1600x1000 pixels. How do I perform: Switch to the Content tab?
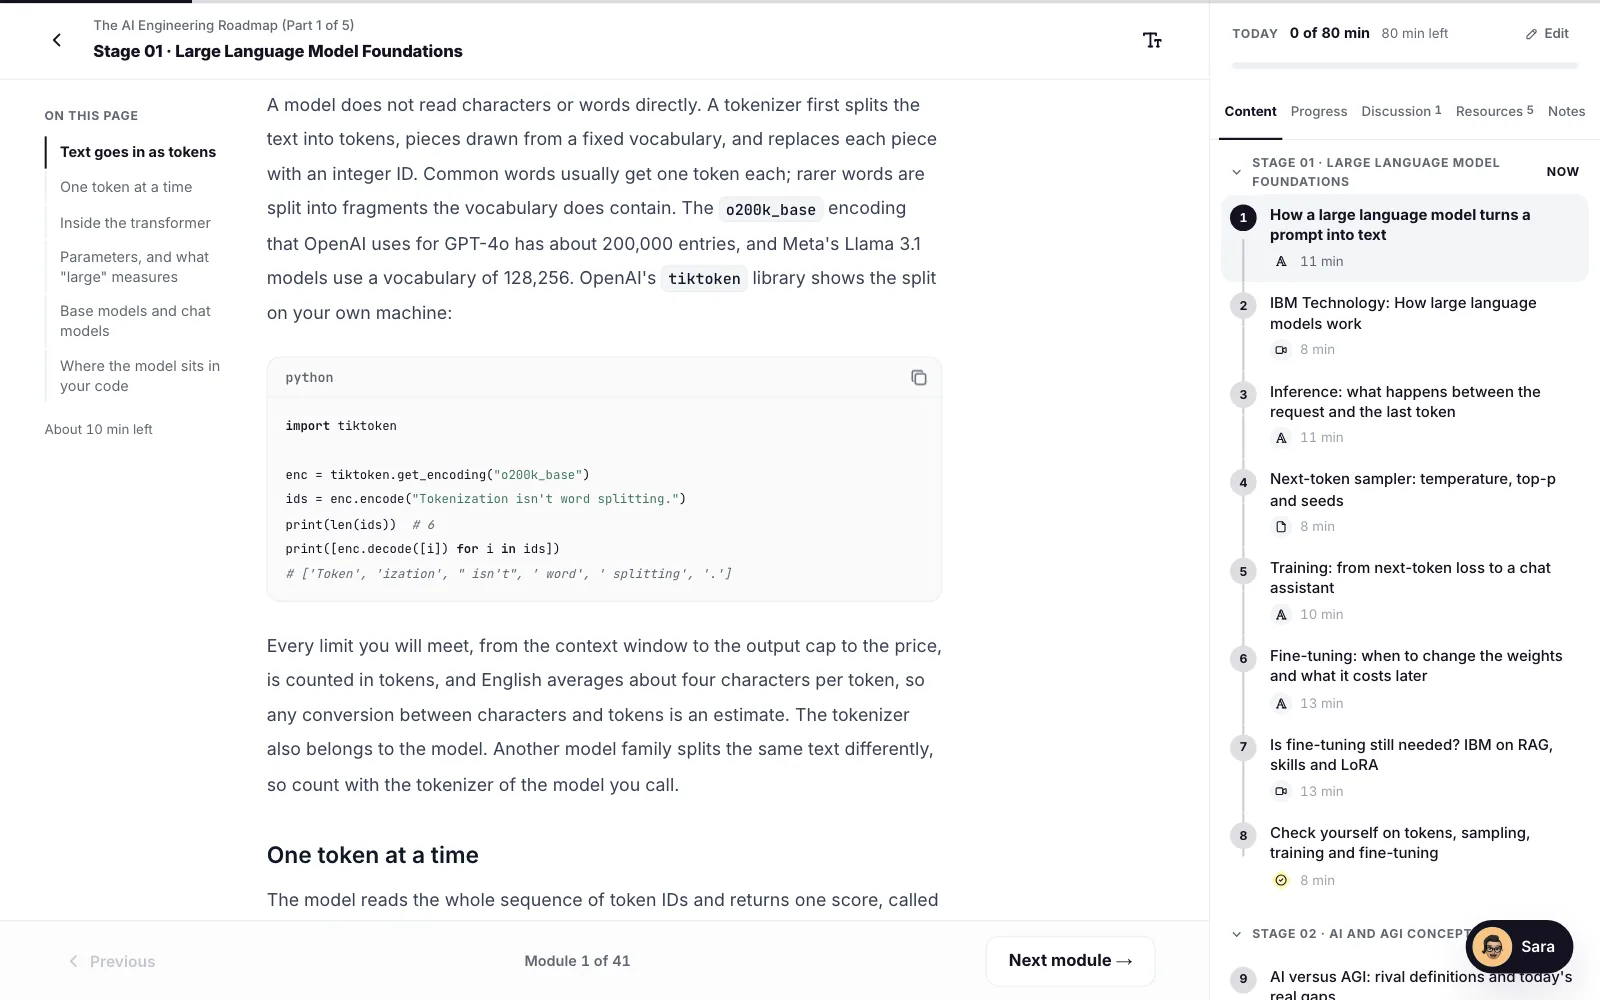1250,111
